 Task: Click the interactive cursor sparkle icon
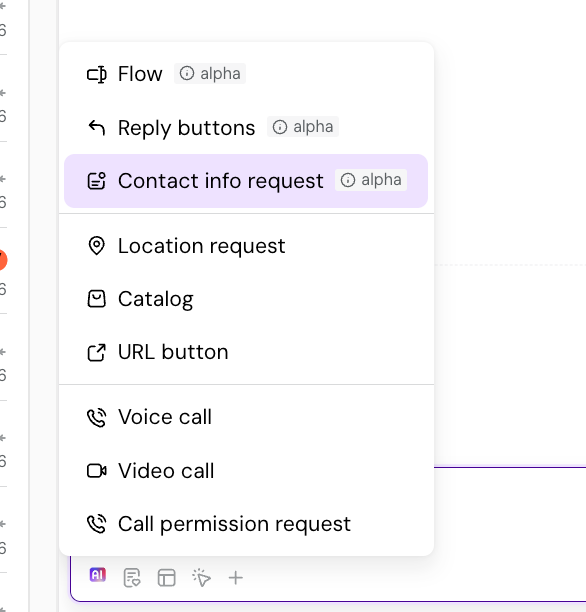201,578
